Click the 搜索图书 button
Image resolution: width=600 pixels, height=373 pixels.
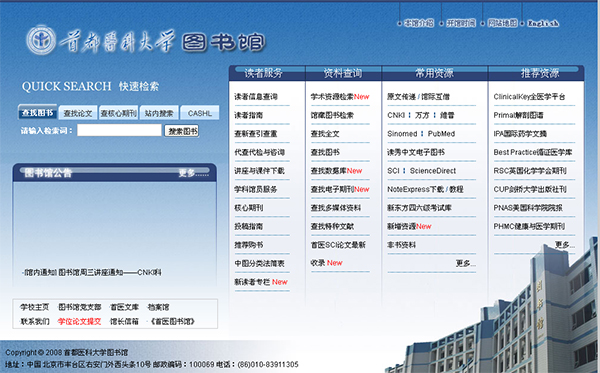[182, 131]
